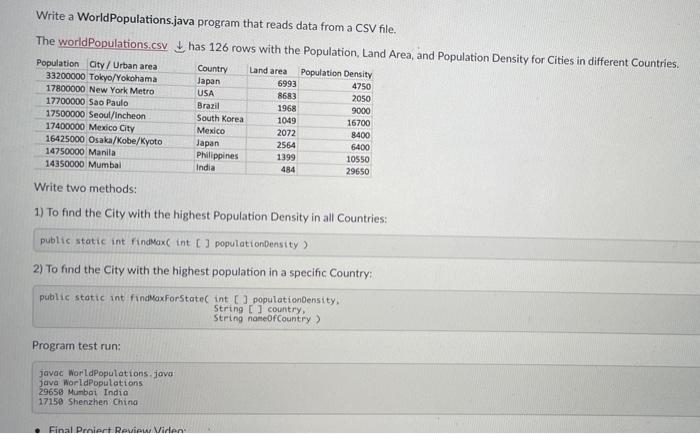Click the City / Urban area column header

click(123, 66)
